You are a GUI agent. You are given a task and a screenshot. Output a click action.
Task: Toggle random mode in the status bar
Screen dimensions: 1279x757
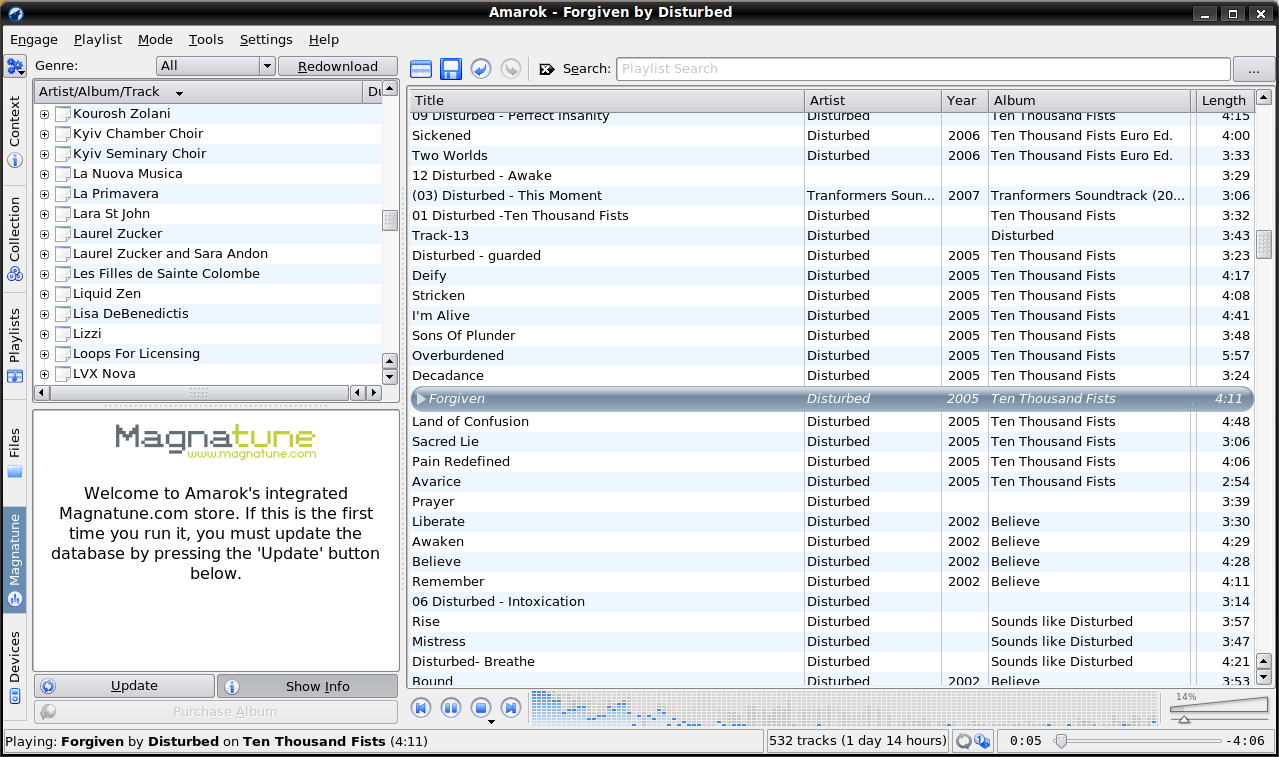coord(982,741)
